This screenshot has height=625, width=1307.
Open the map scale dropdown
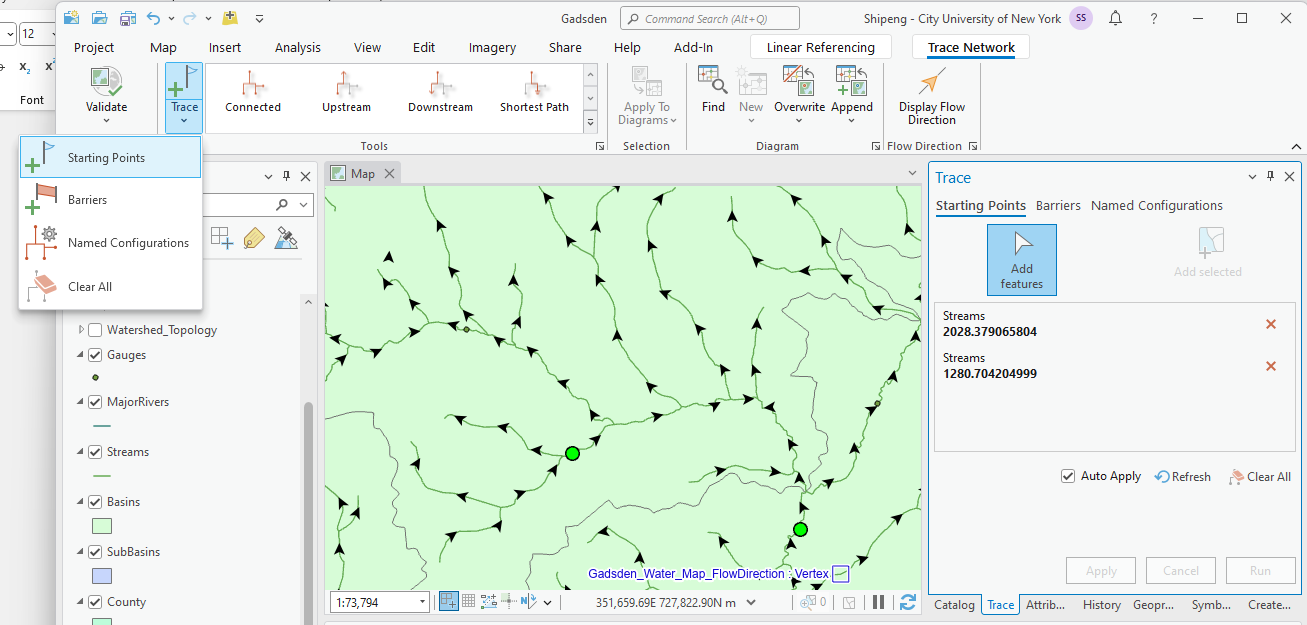(x=423, y=602)
